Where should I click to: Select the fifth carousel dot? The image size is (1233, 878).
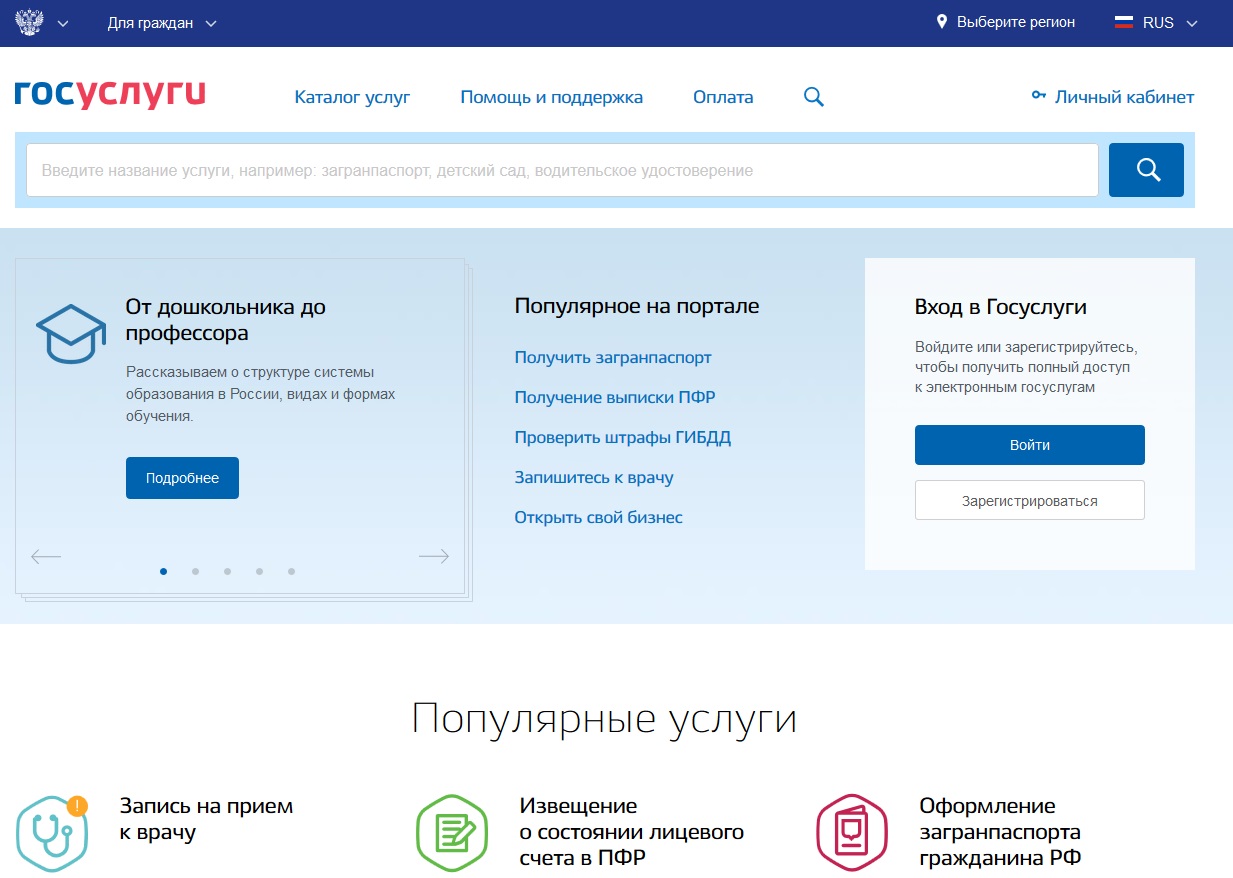tap(291, 571)
